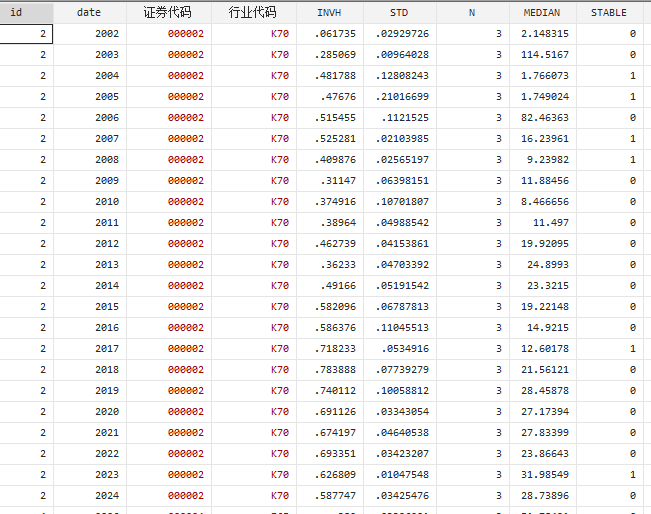The width and height of the screenshot is (651, 514).
Task: Click the 证券代码 column header
Action: 168,13
